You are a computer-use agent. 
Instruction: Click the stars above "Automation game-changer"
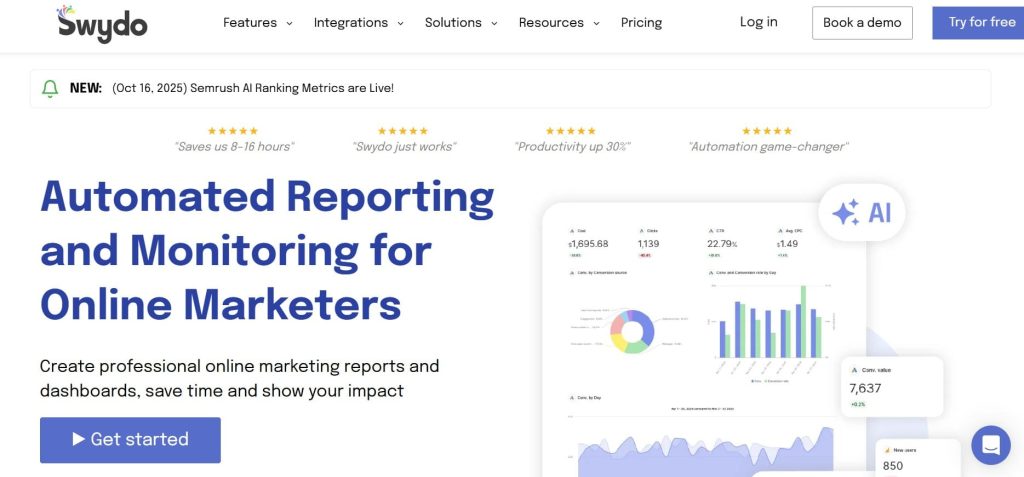pyautogui.click(x=767, y=131)
